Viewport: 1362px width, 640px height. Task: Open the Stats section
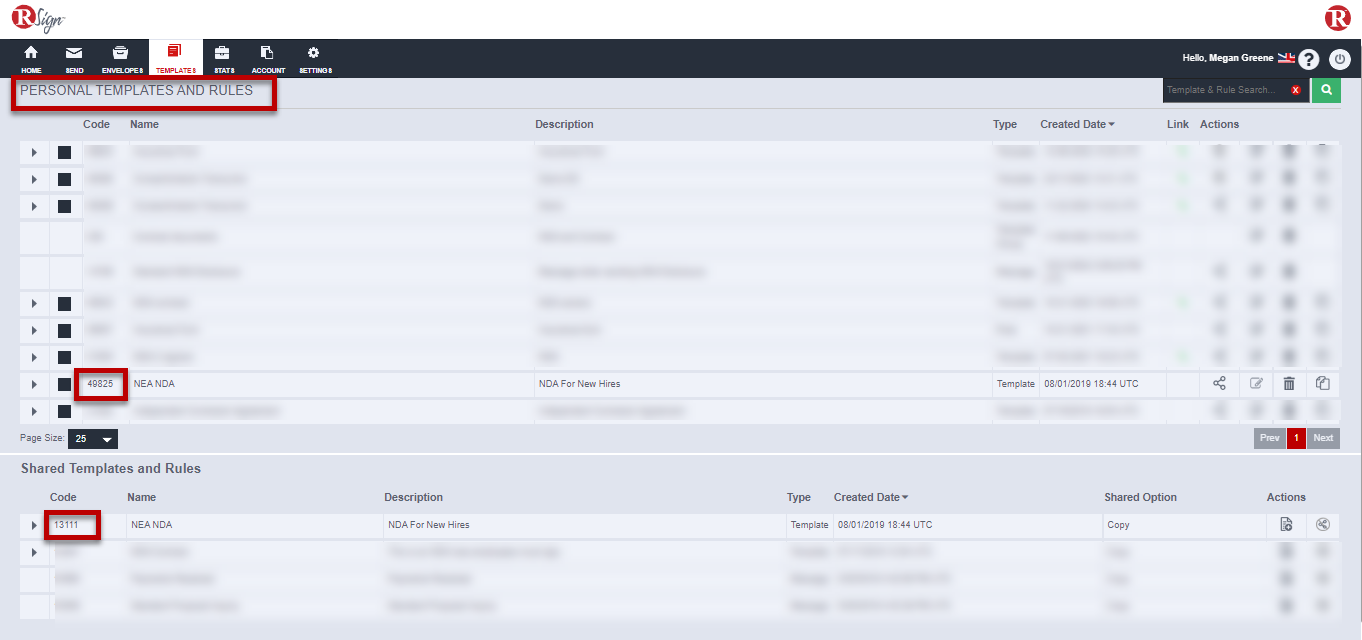click(x=223, y=59)
